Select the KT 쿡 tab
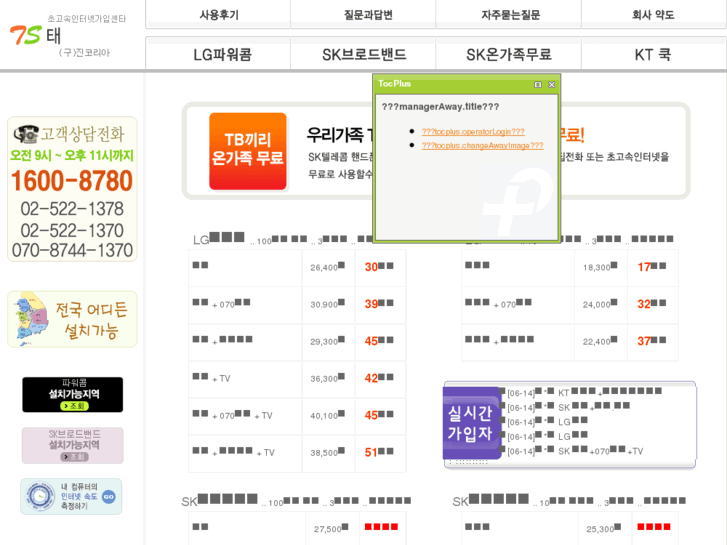Image resolution: width=727 pixels, height=545 pixels. (652, 55)
